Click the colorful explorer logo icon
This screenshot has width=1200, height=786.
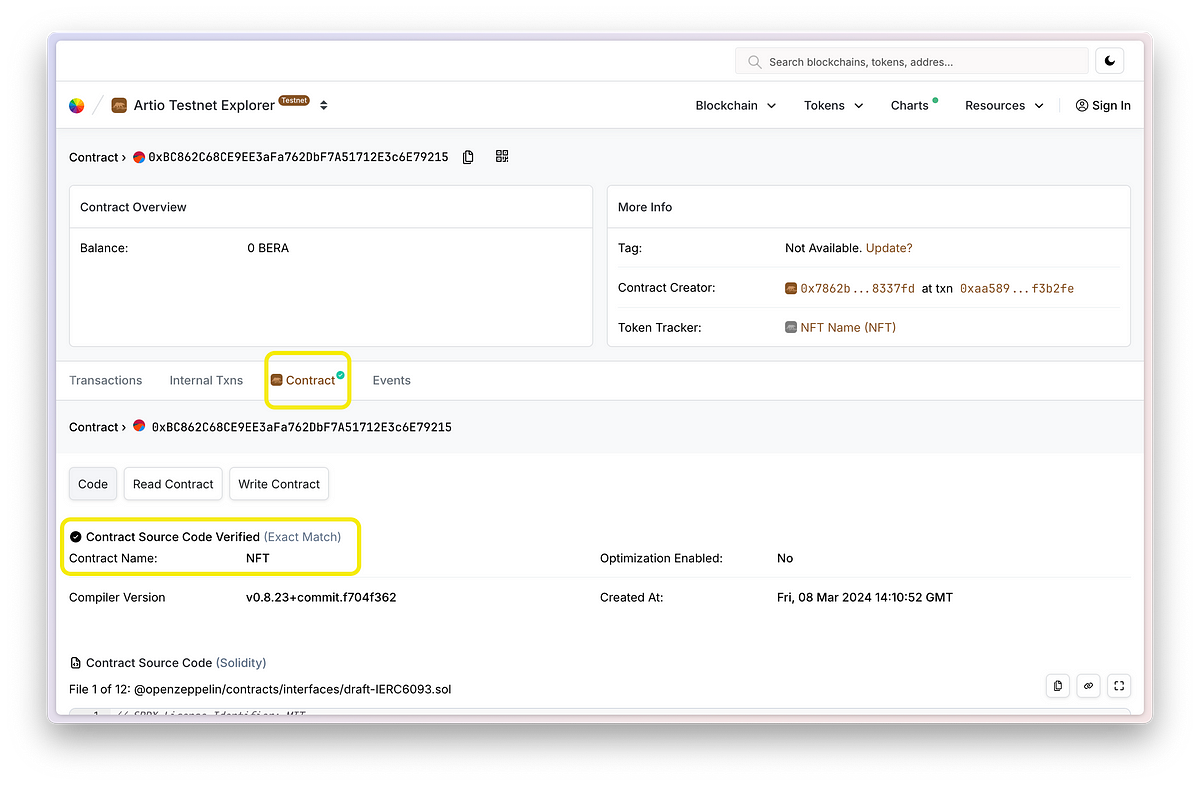tap(77, 105)
